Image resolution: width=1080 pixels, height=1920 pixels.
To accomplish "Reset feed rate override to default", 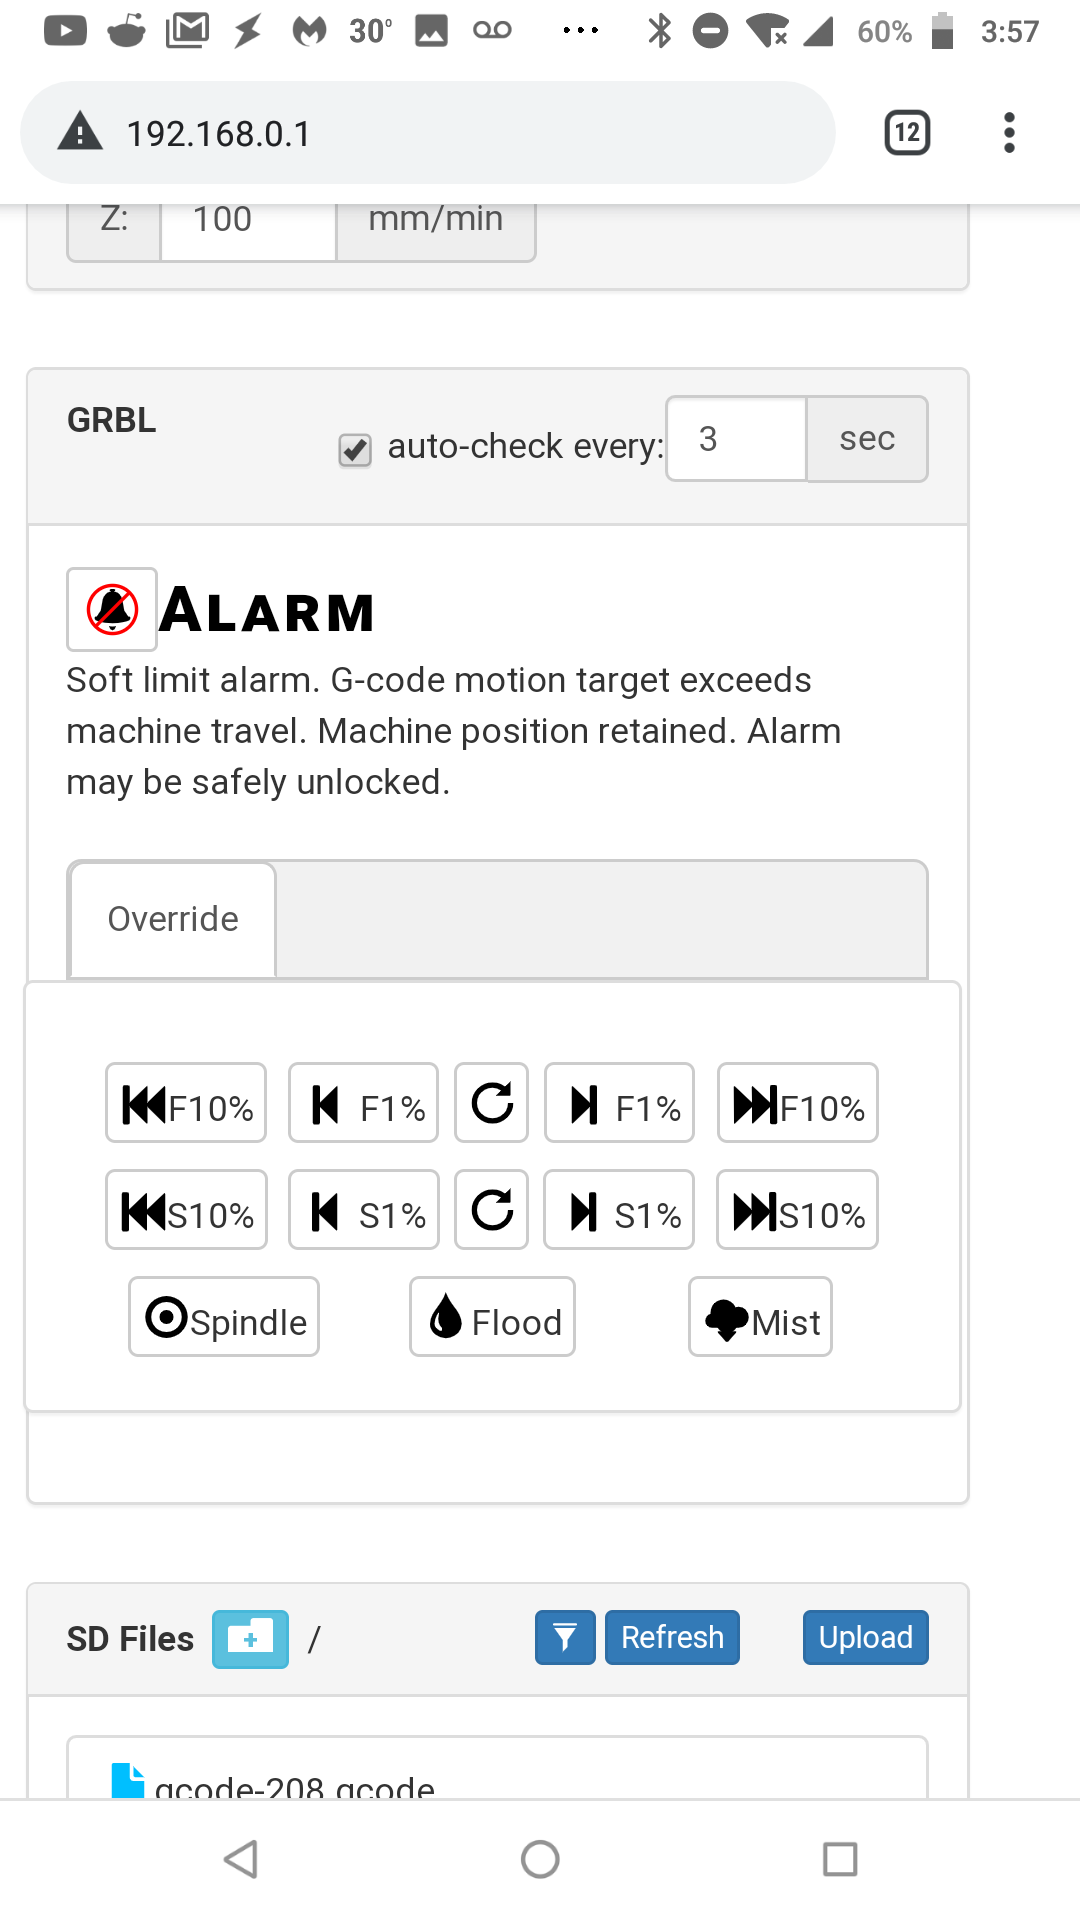I will tap(491, 1104).
